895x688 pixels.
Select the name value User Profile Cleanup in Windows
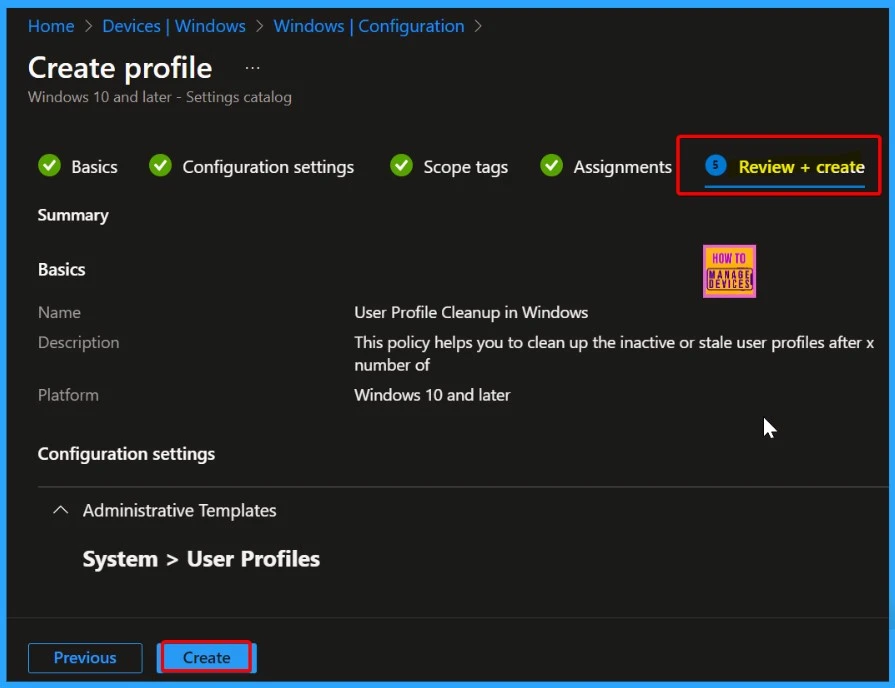471,312
